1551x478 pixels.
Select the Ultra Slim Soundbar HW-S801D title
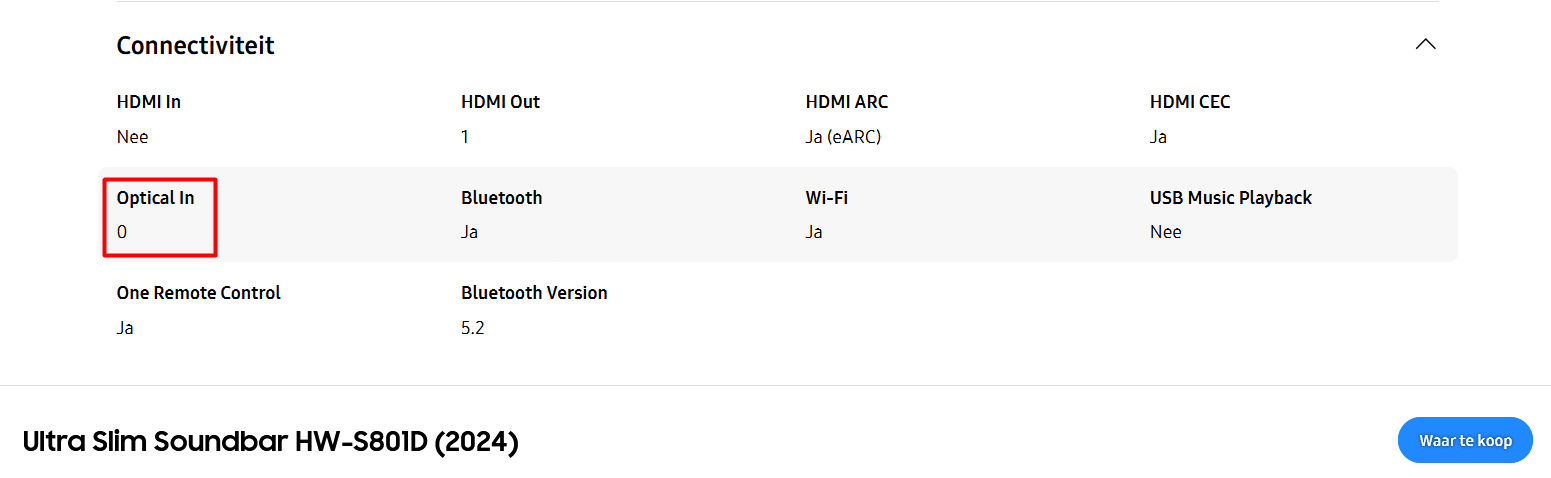[x=270, y=441]
